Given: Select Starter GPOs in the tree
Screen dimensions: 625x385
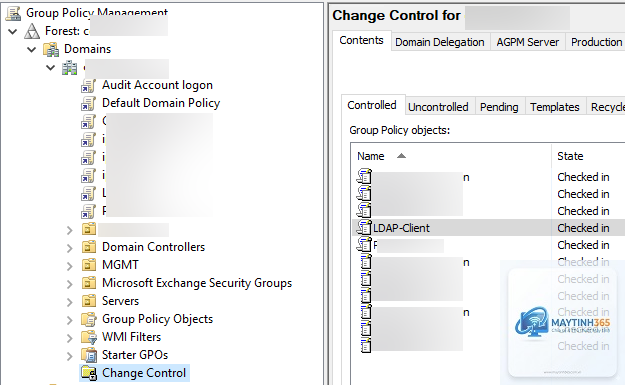Looking at the screenshot, I should [x=135, y=355].
